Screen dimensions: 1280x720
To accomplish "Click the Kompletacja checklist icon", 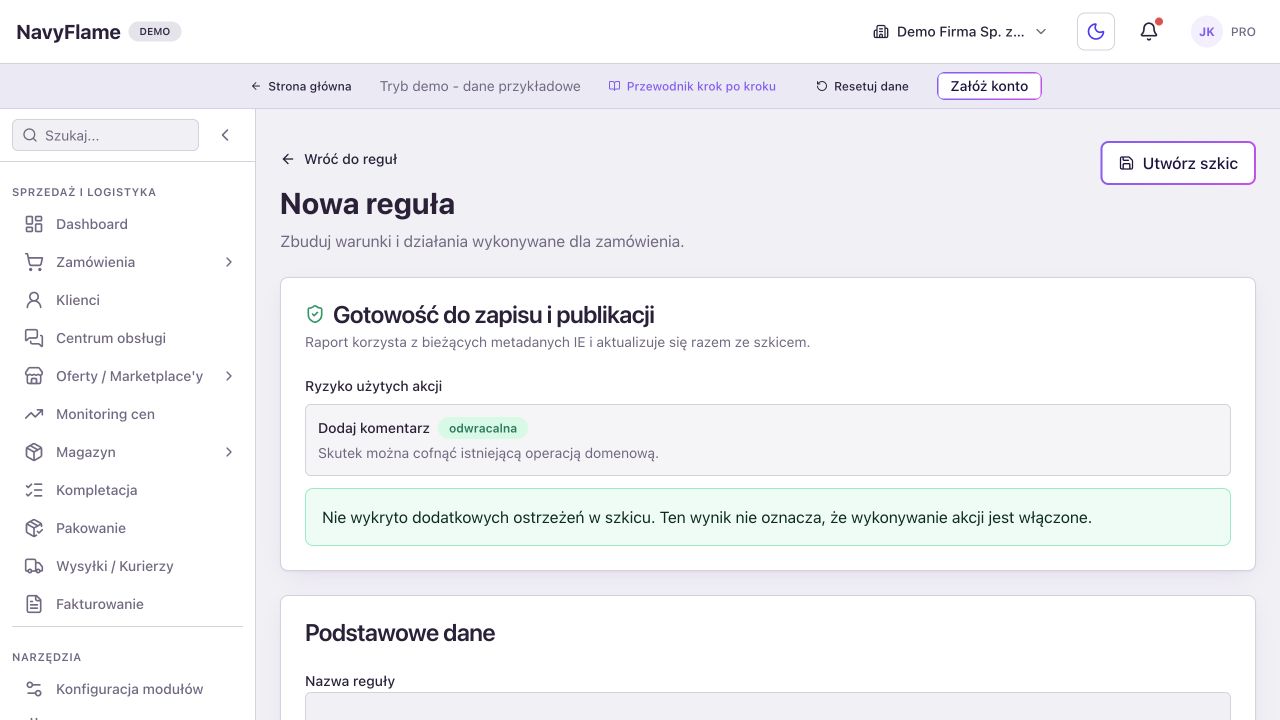I will pos(34,490).
